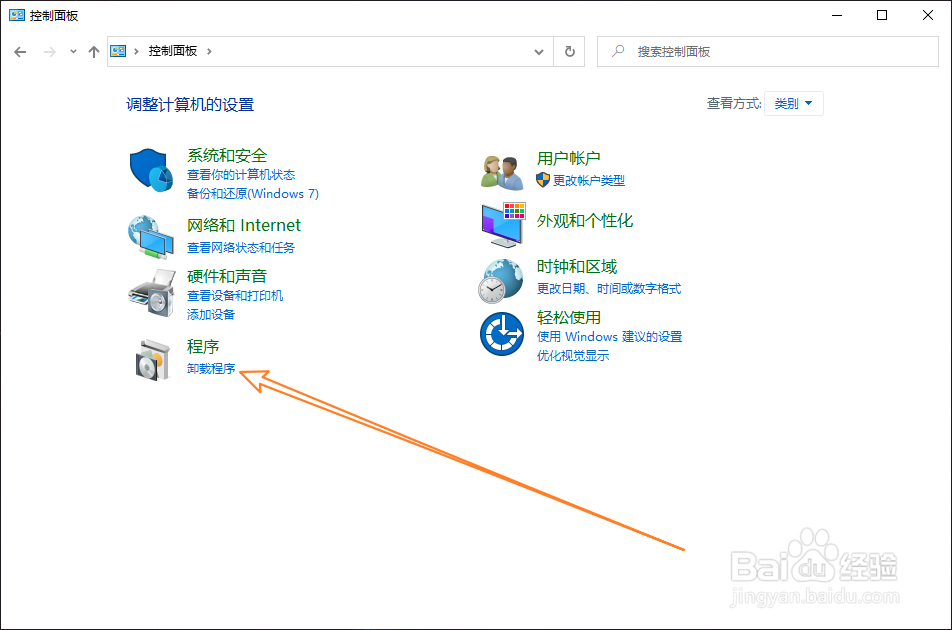Image resolution: width=952 pixels, height=630 pixels.
Task: Open 程序 by clicking its disc icon
Action: coord(150,357)
